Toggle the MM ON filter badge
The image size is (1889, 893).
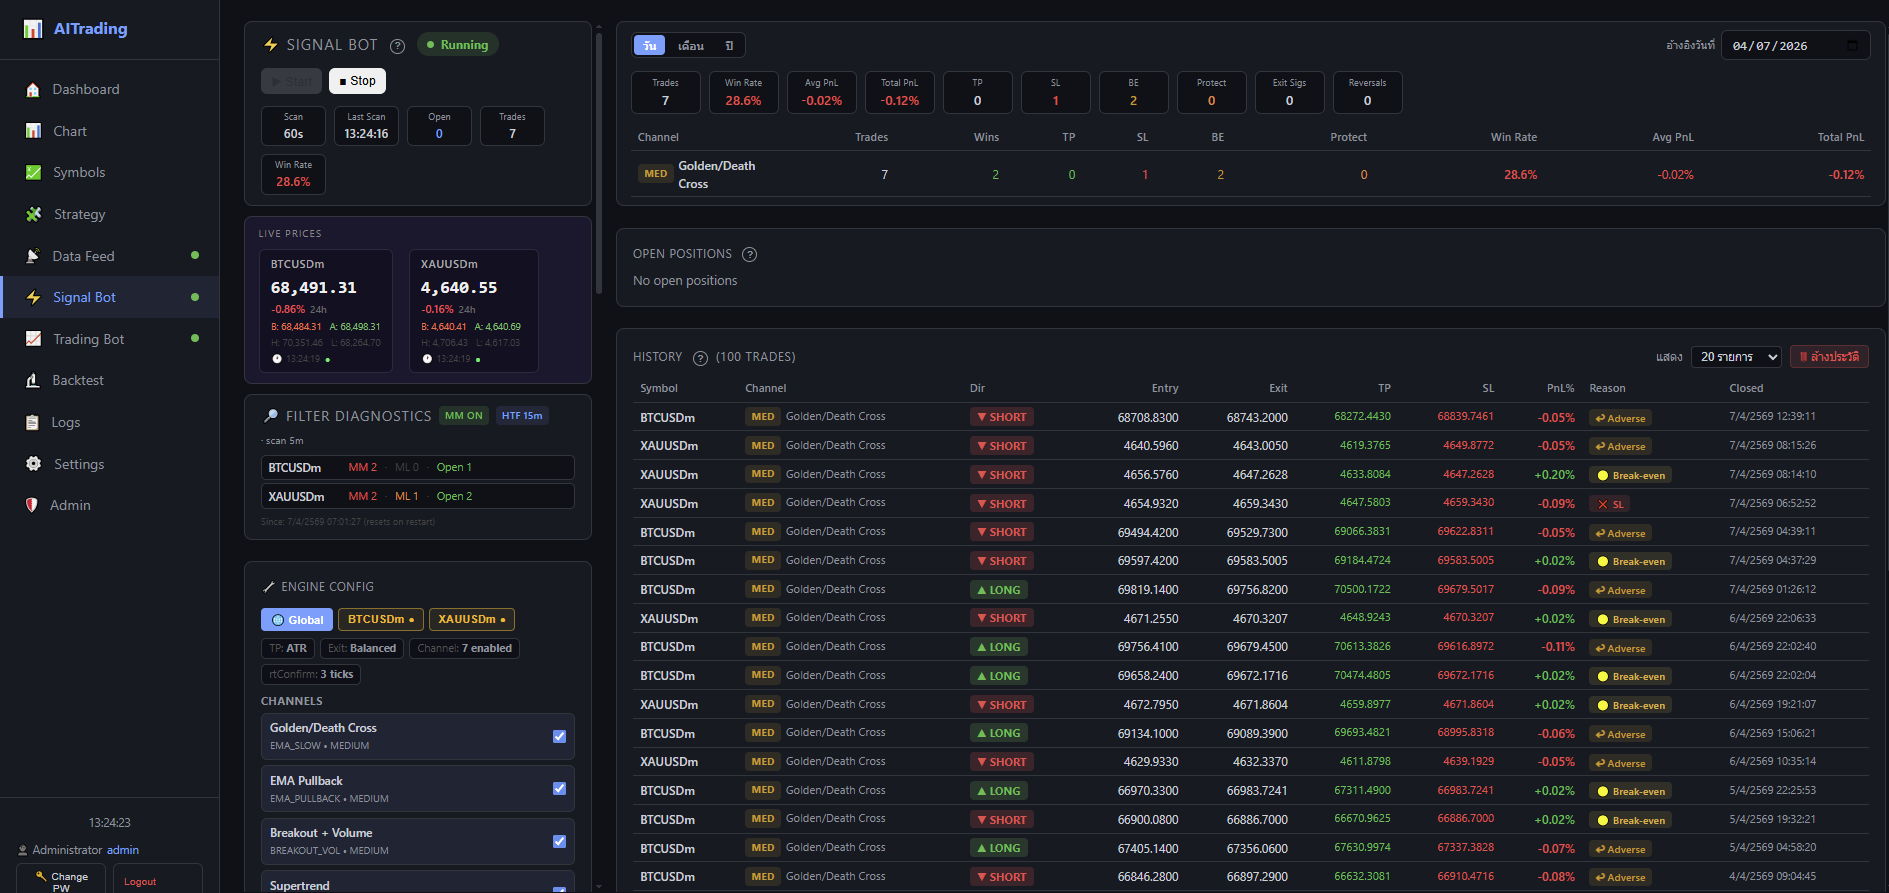pos(463,416)
